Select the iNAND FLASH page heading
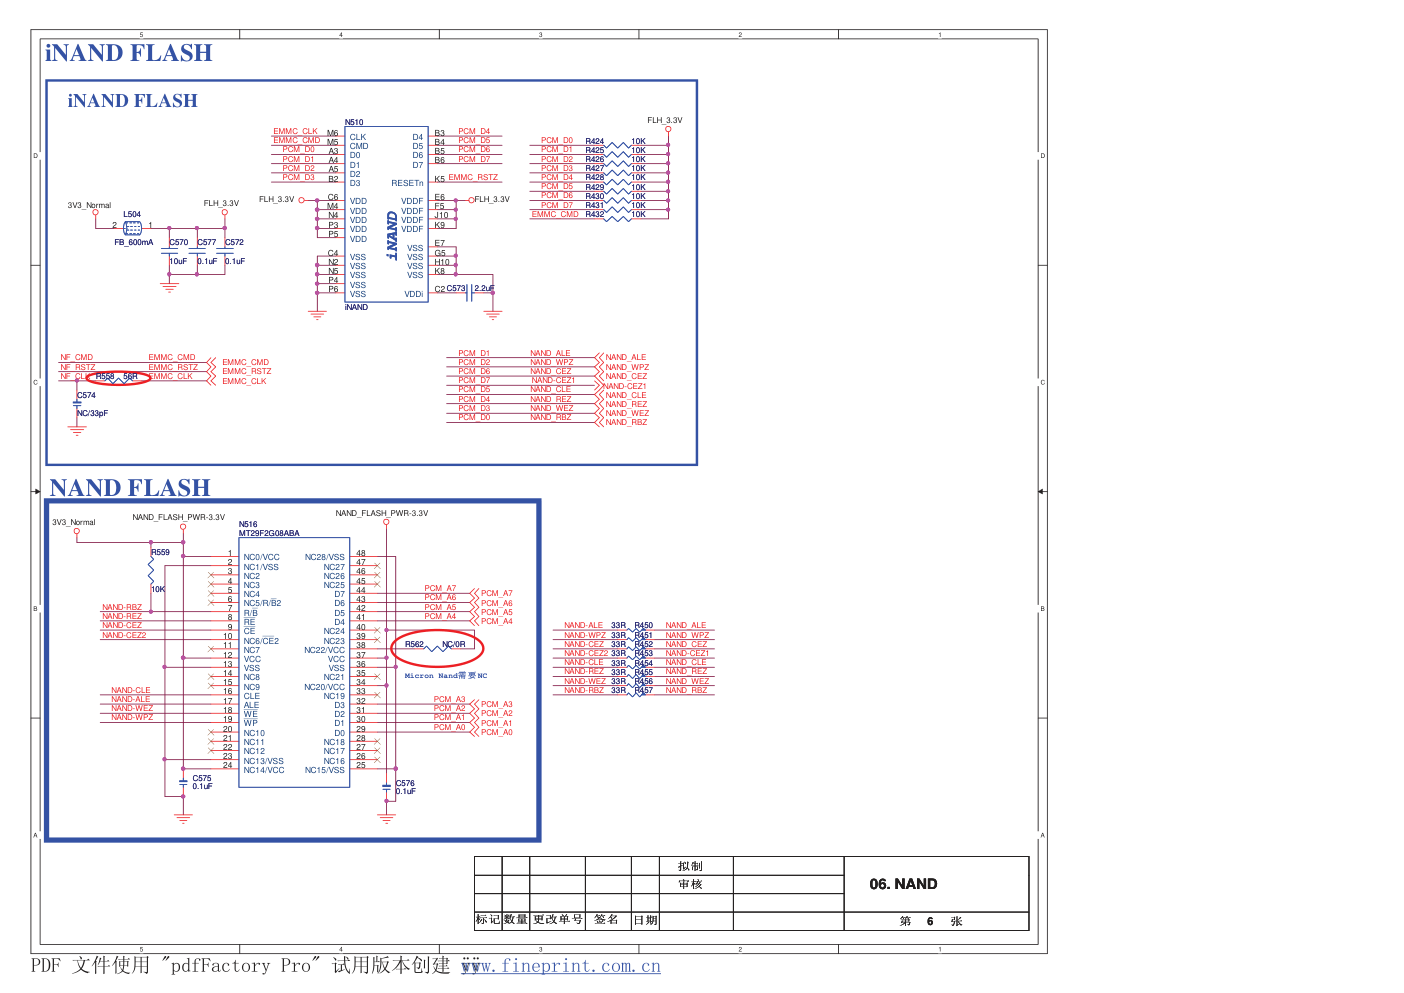1404x993 pixels. click(128, 53)
